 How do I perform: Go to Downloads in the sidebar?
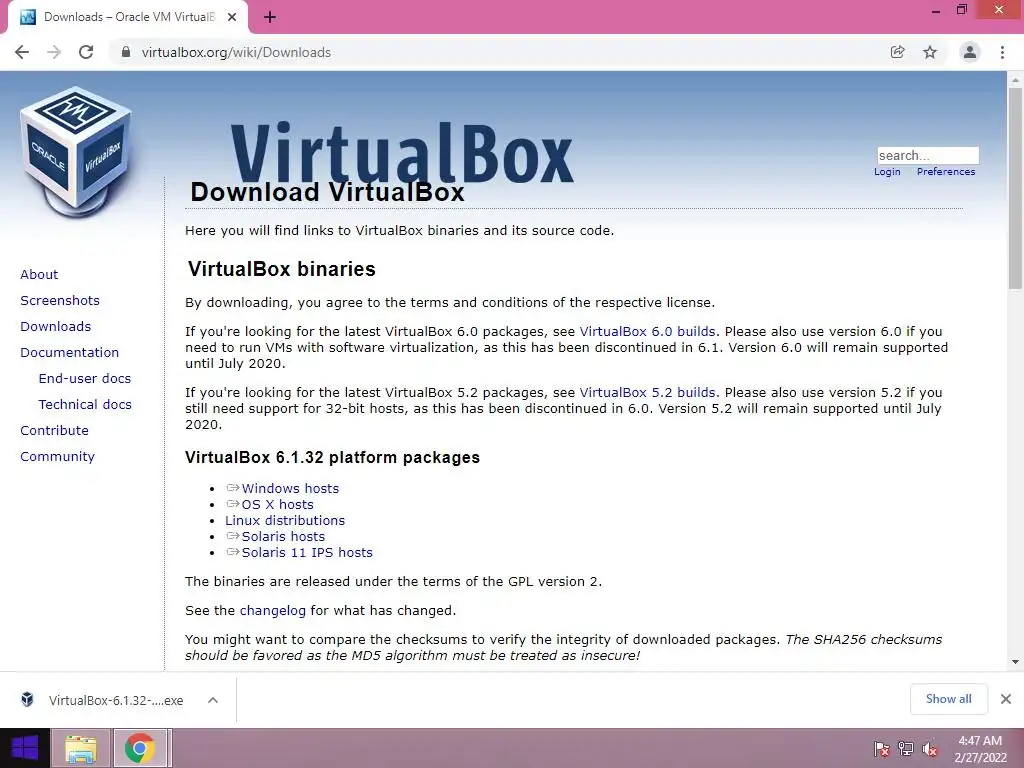[x=56, y=327]
